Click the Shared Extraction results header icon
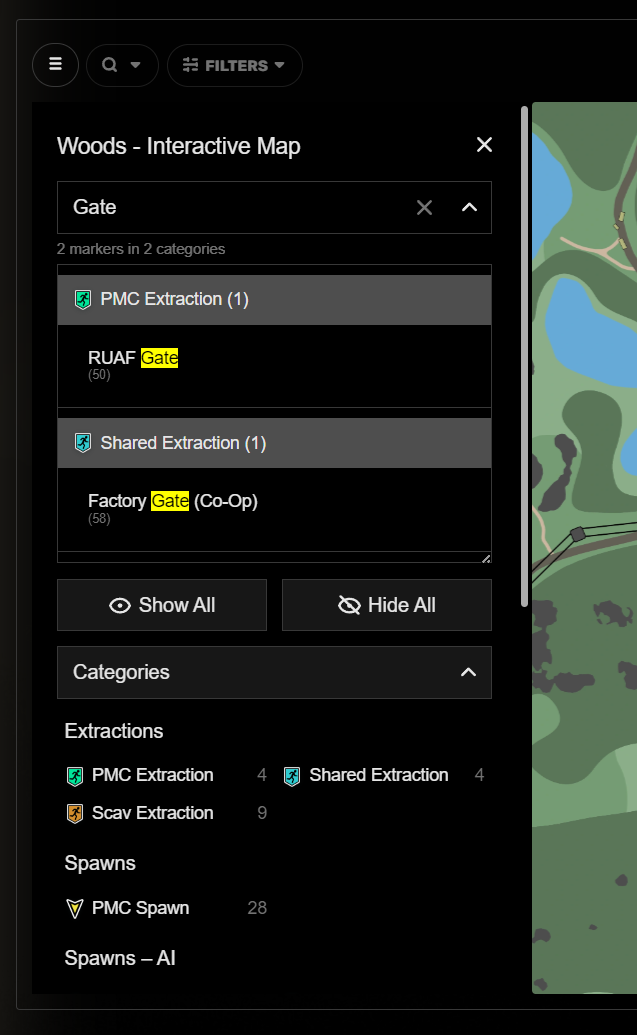637x1035 pixels. 83,443
